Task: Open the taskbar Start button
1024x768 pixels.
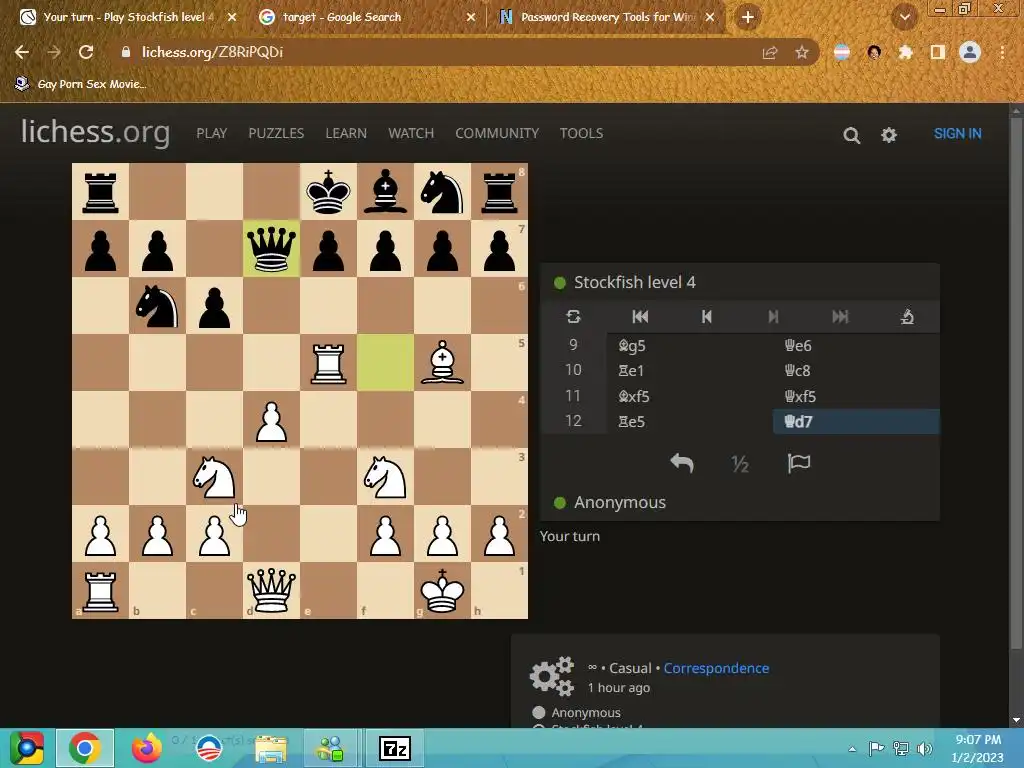Action: coord(26,748)
